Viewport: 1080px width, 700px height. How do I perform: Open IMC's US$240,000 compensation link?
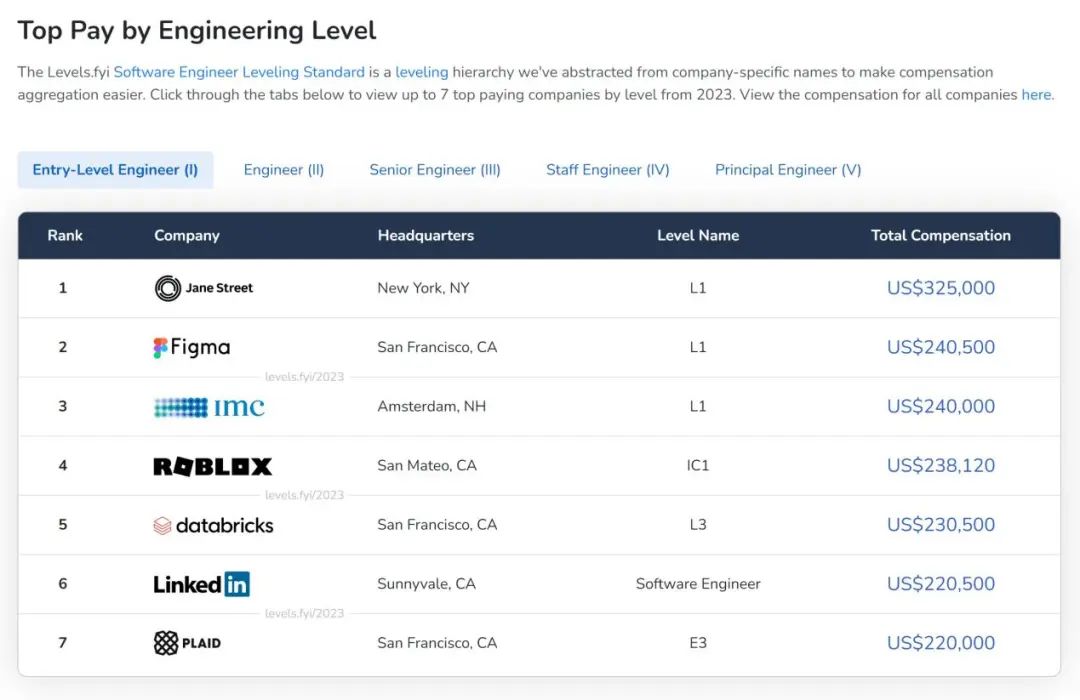940,406
